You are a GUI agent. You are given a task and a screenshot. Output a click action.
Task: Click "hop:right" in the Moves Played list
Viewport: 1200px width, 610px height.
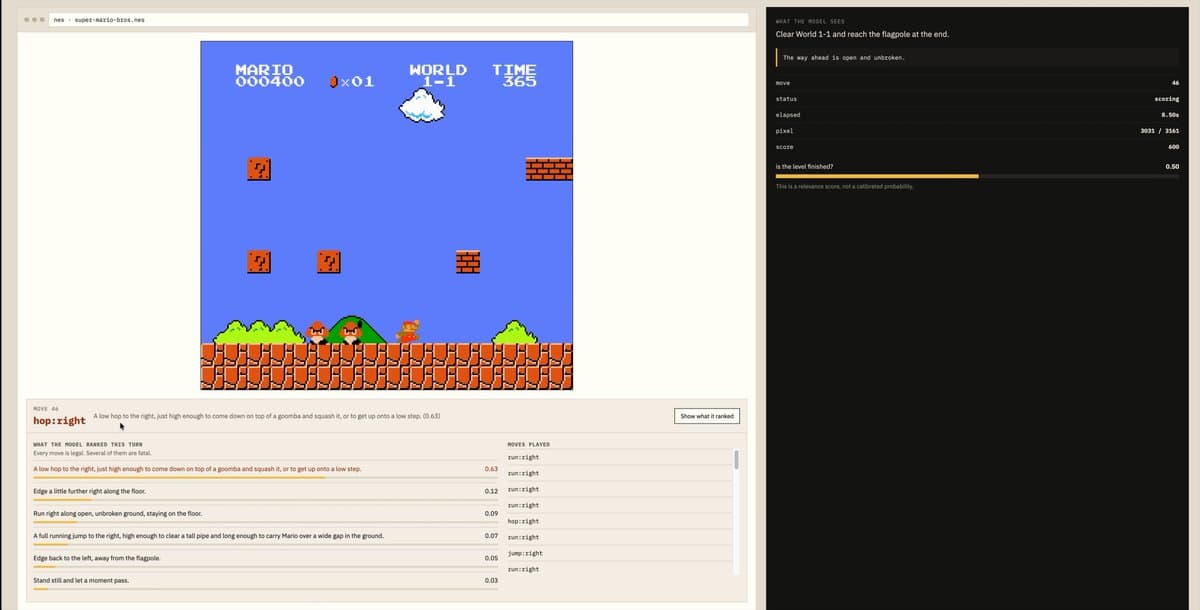pyautogui.click(x=523, y=521)
